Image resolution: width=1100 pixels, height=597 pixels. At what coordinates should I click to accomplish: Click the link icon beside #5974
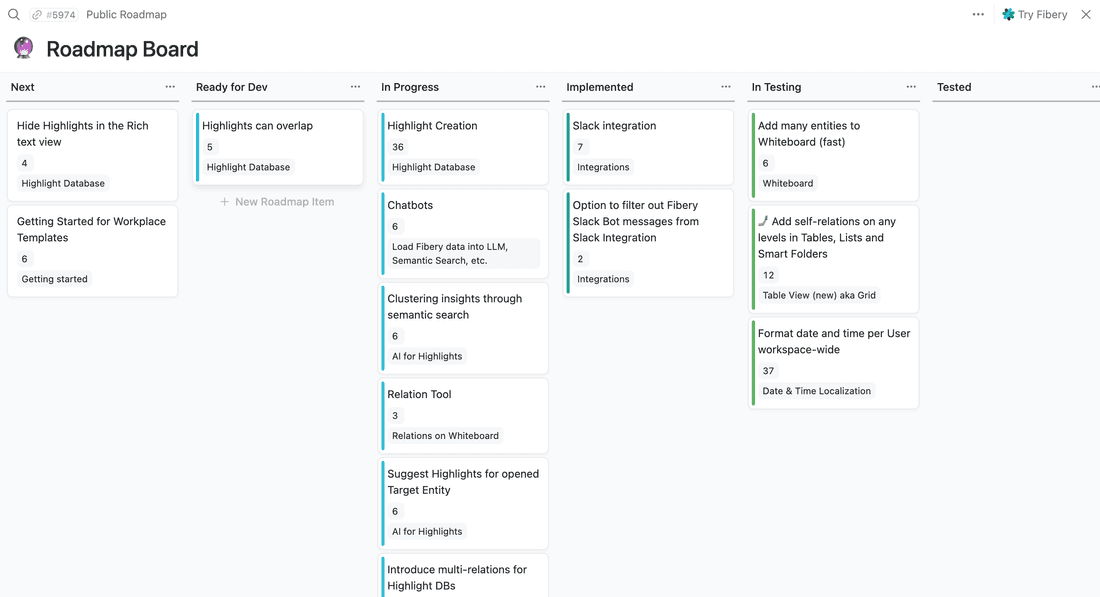(x=36, y=14)
